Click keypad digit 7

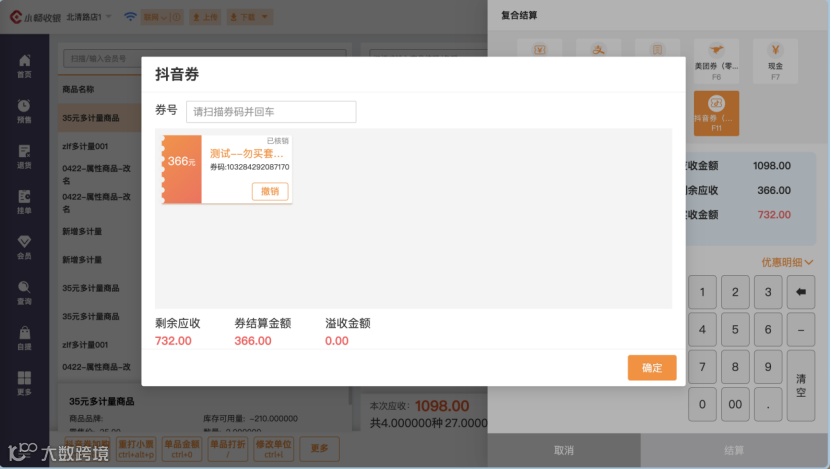point(702,367)
